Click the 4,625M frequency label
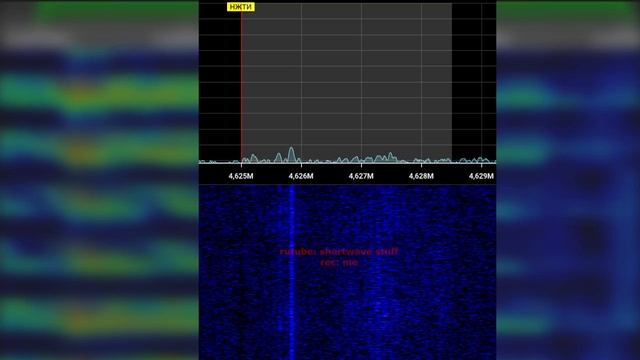 [x=241, y=176]
